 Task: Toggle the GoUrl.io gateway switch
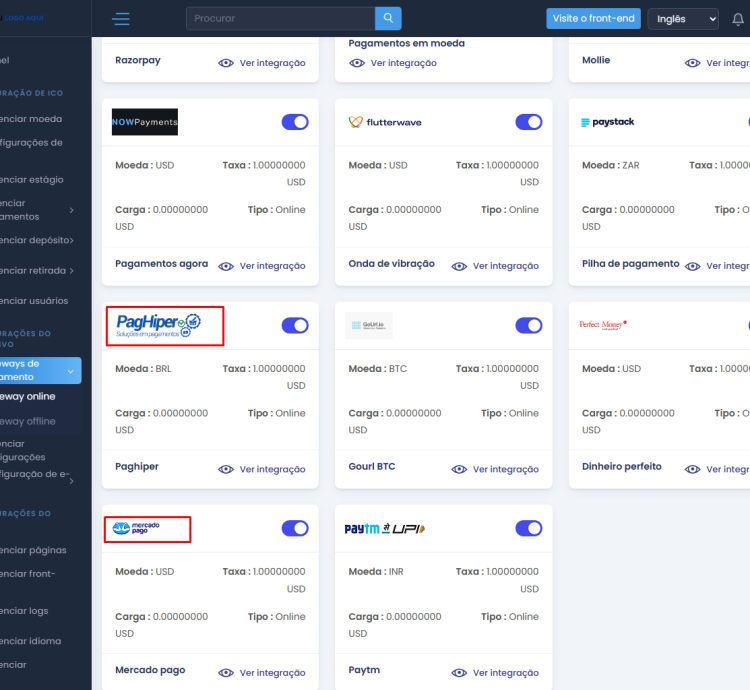(529, 326)
